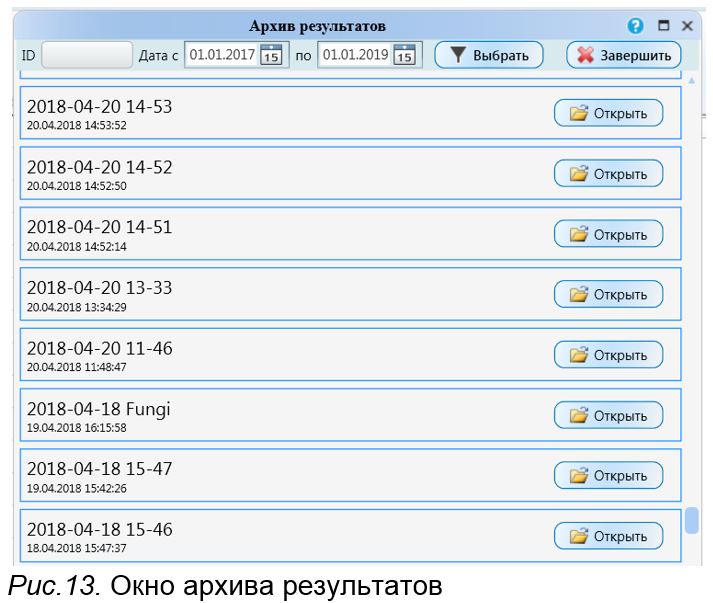Click the Завершить button
The image size is (713, 603).
[623, 55]
